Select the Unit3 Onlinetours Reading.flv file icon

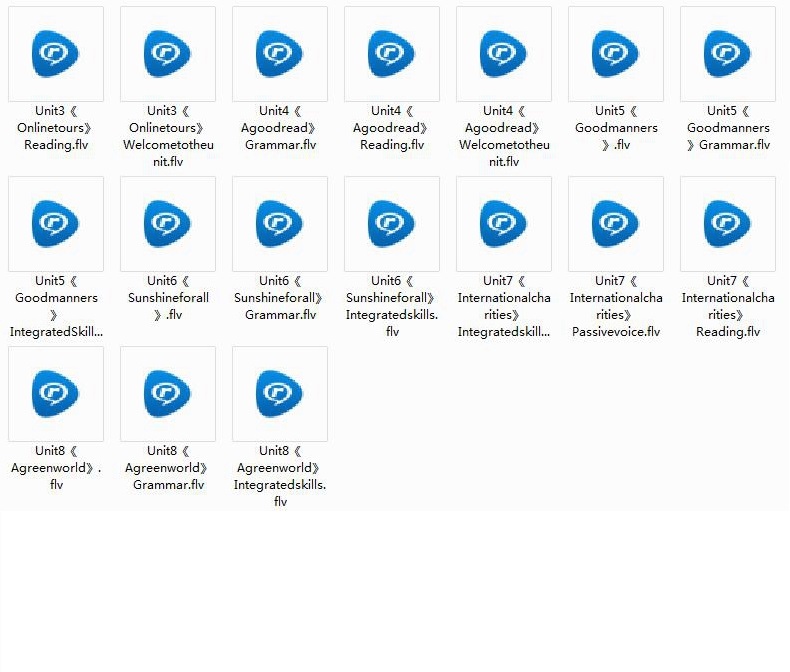56,54
